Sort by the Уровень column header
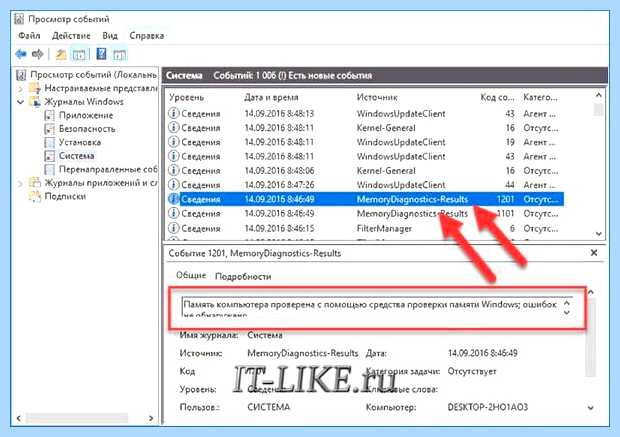Image resolution: width=620 pixels, height=437 pixels. point(186,97)
